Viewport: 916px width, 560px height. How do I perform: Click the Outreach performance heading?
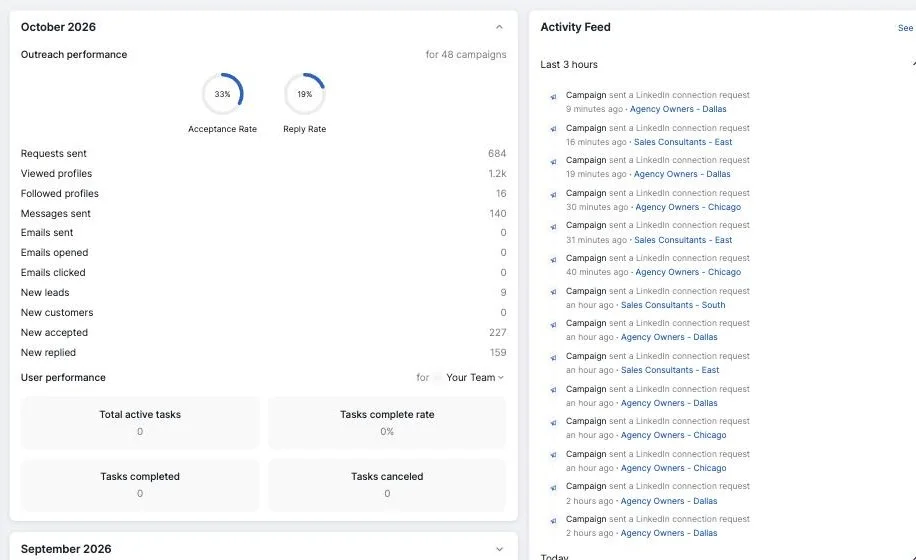74,54
